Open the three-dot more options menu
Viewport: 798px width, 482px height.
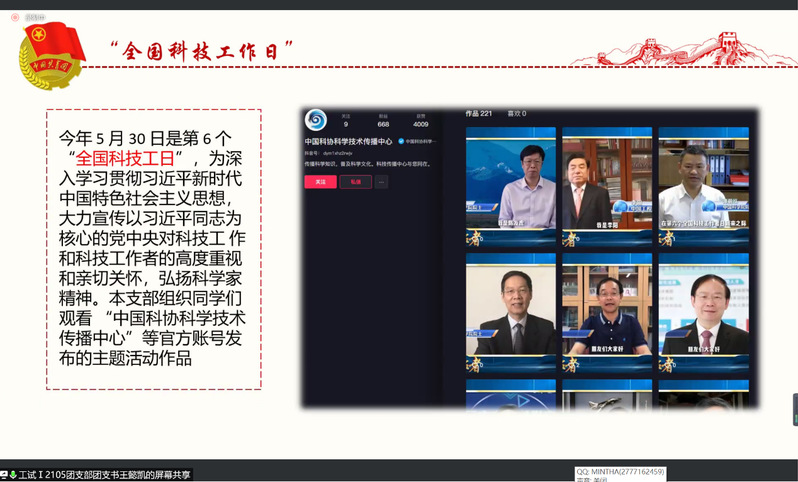pos(381,182)
